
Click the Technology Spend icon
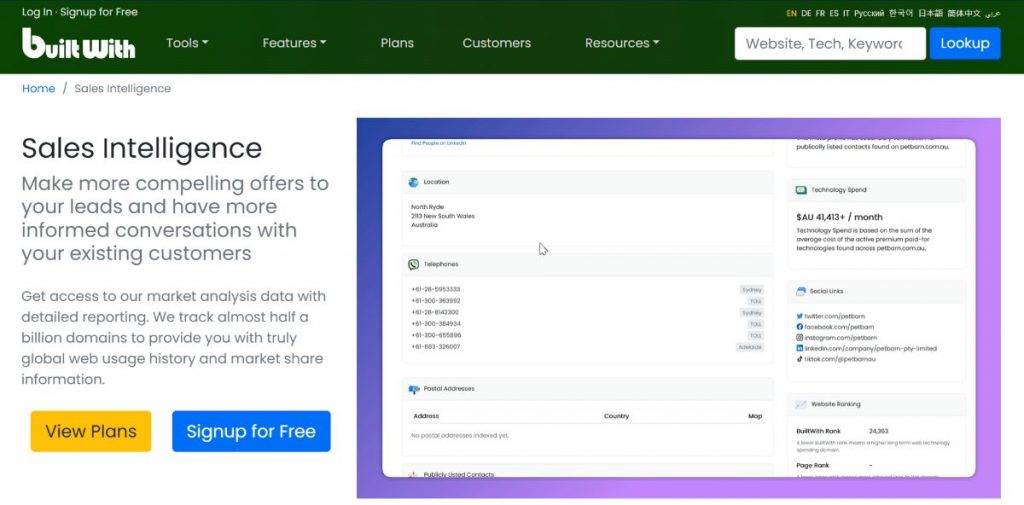[801, 190]
